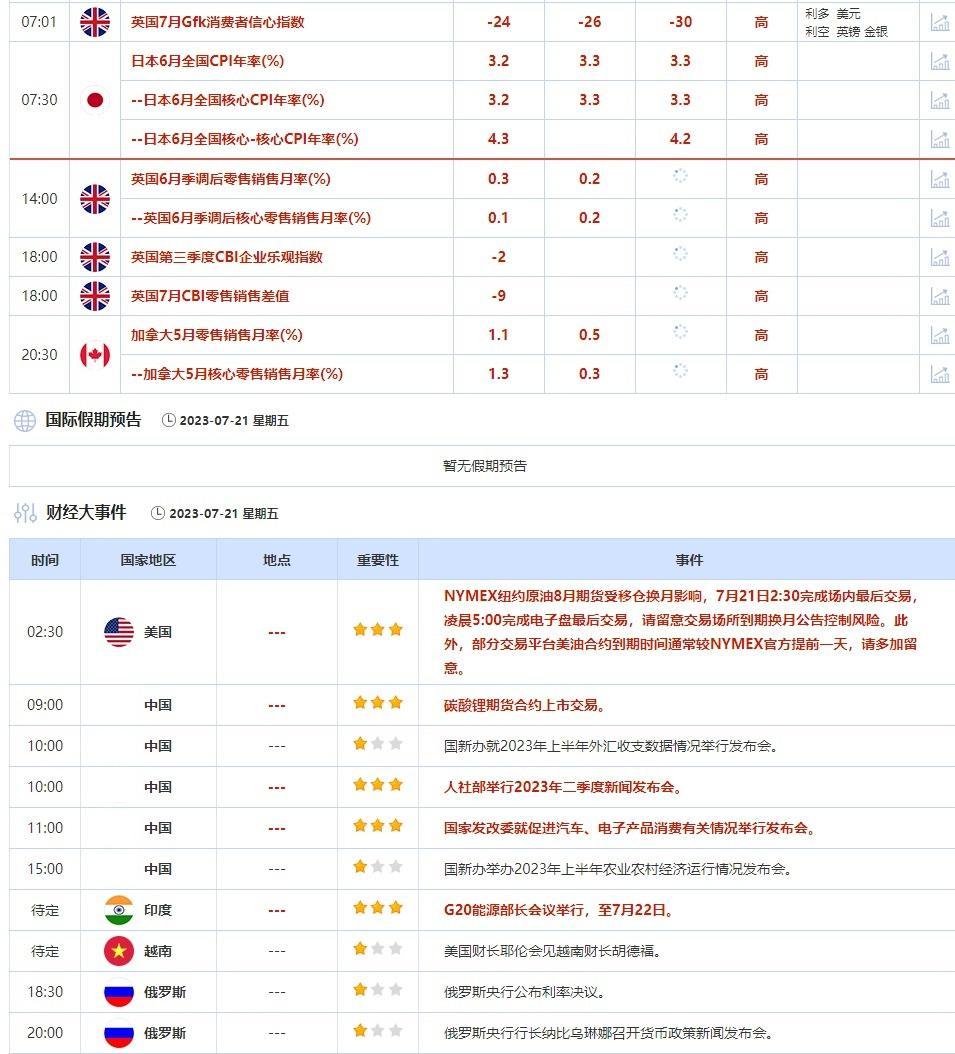The image size is (955, 1054).
Task: Select the India flag icon beside the G20 event
Action: tap(118, 910)
